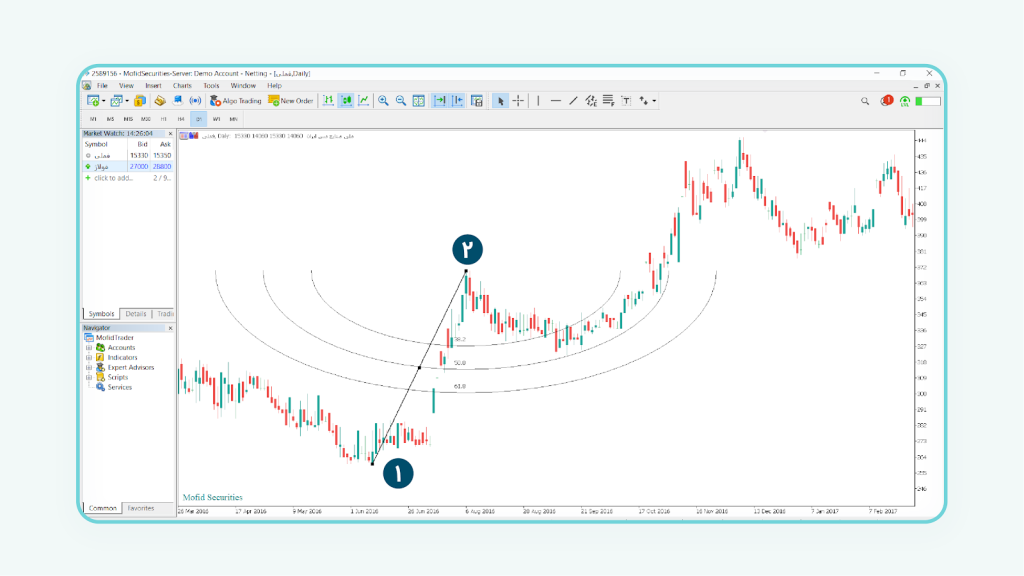The height and width of the screenshot is (576, 1024).
Task: Click the Zoom Out magnifier icon
Action: click(400, 101)
